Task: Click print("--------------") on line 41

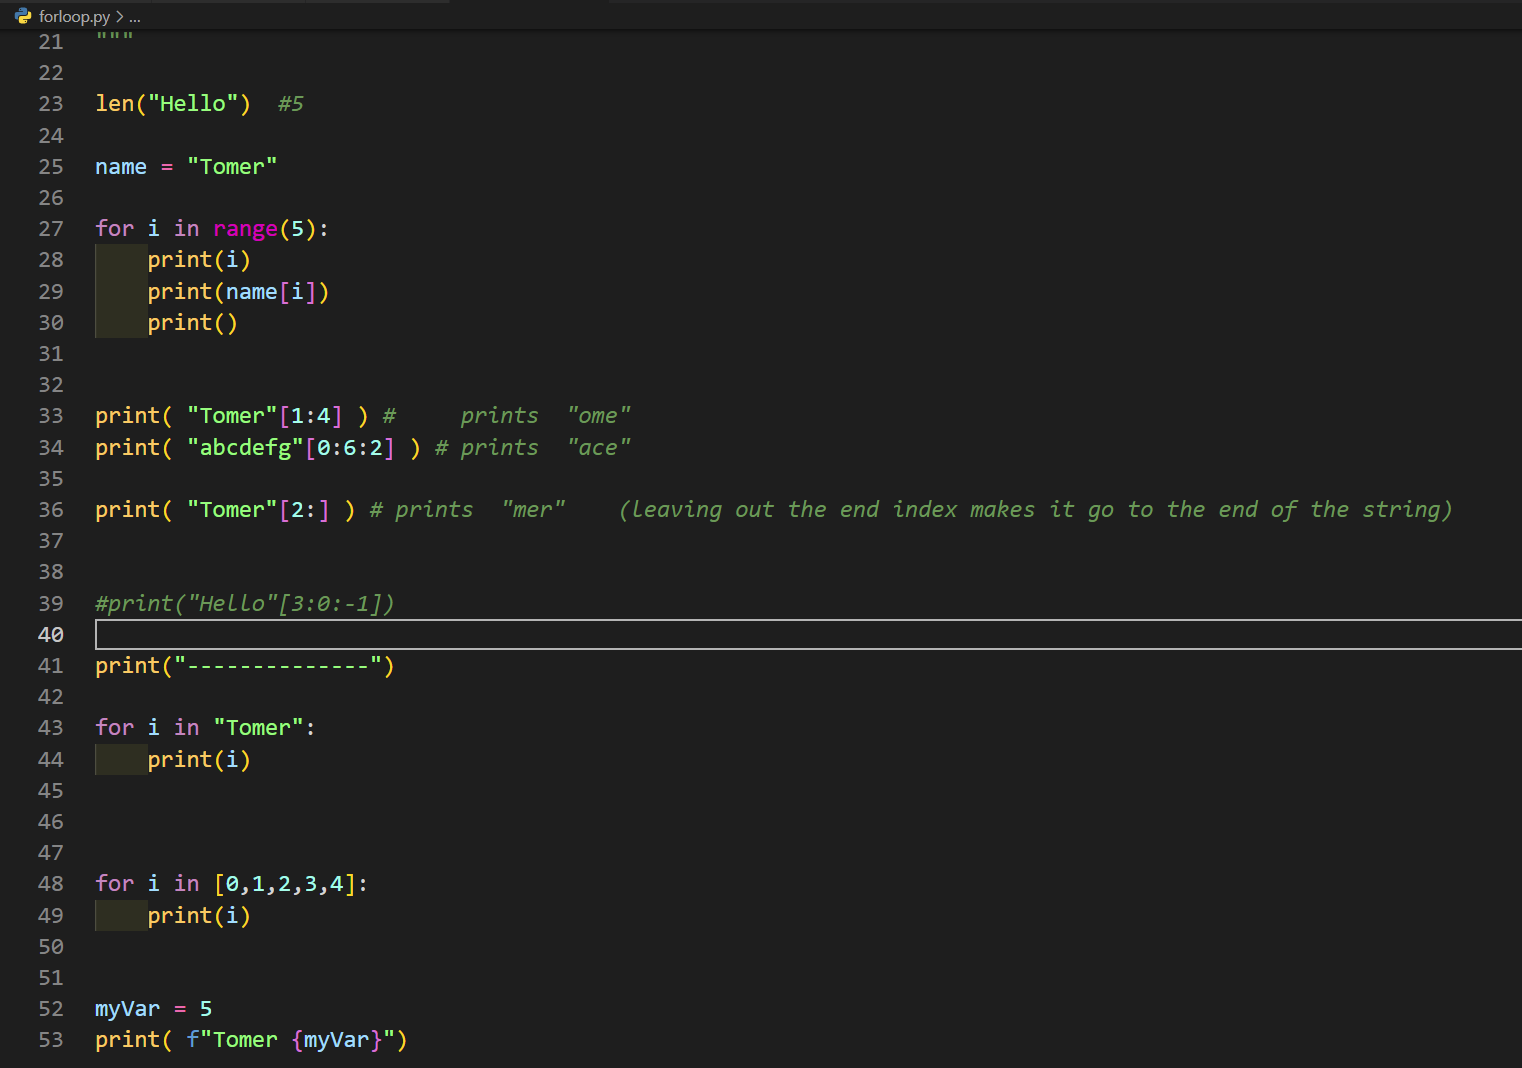Action: coord(244,665)
